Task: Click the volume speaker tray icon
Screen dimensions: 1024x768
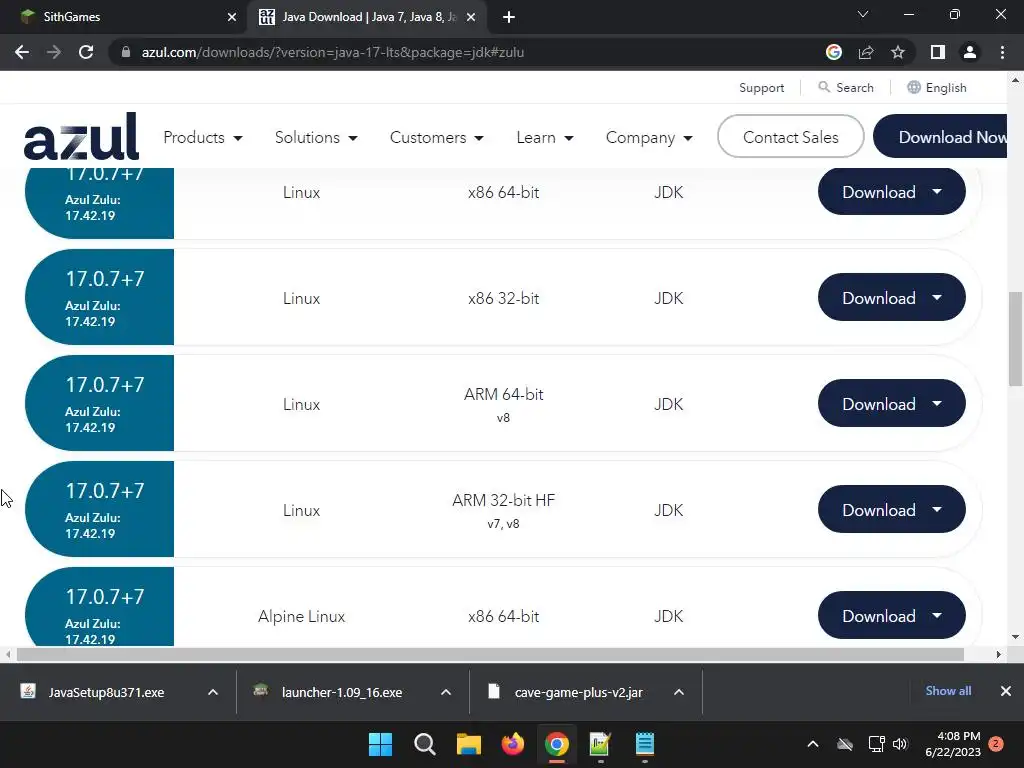Action: pyautogui.click(x=900, y=744)
